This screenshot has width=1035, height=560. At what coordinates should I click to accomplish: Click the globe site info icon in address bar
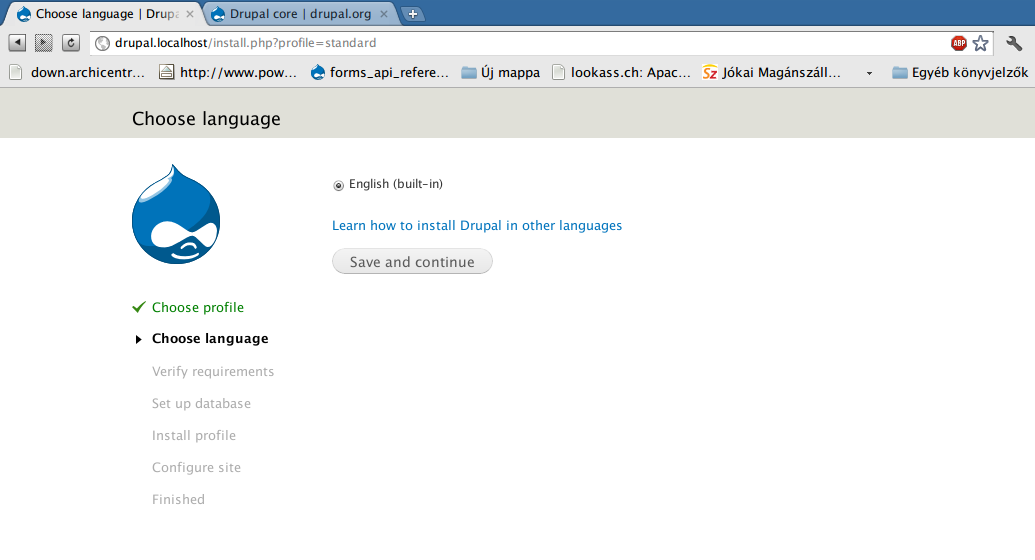coord(102,44)
